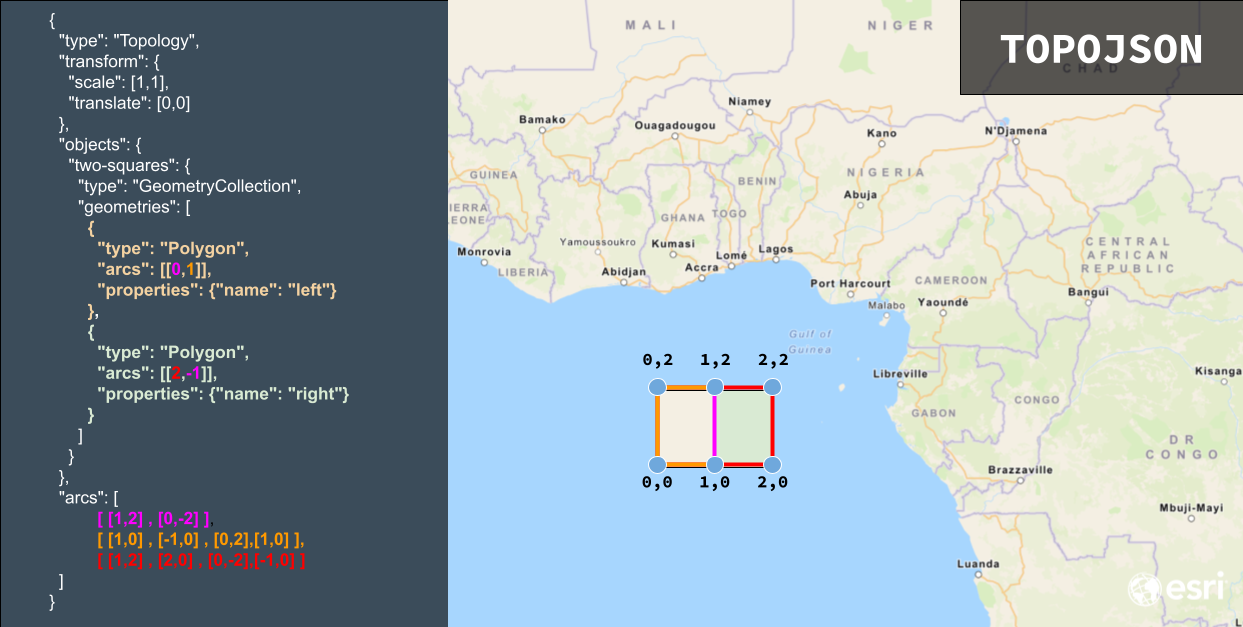Click the Lagos city label
The image size is (1243, 627).
(776, 249)
